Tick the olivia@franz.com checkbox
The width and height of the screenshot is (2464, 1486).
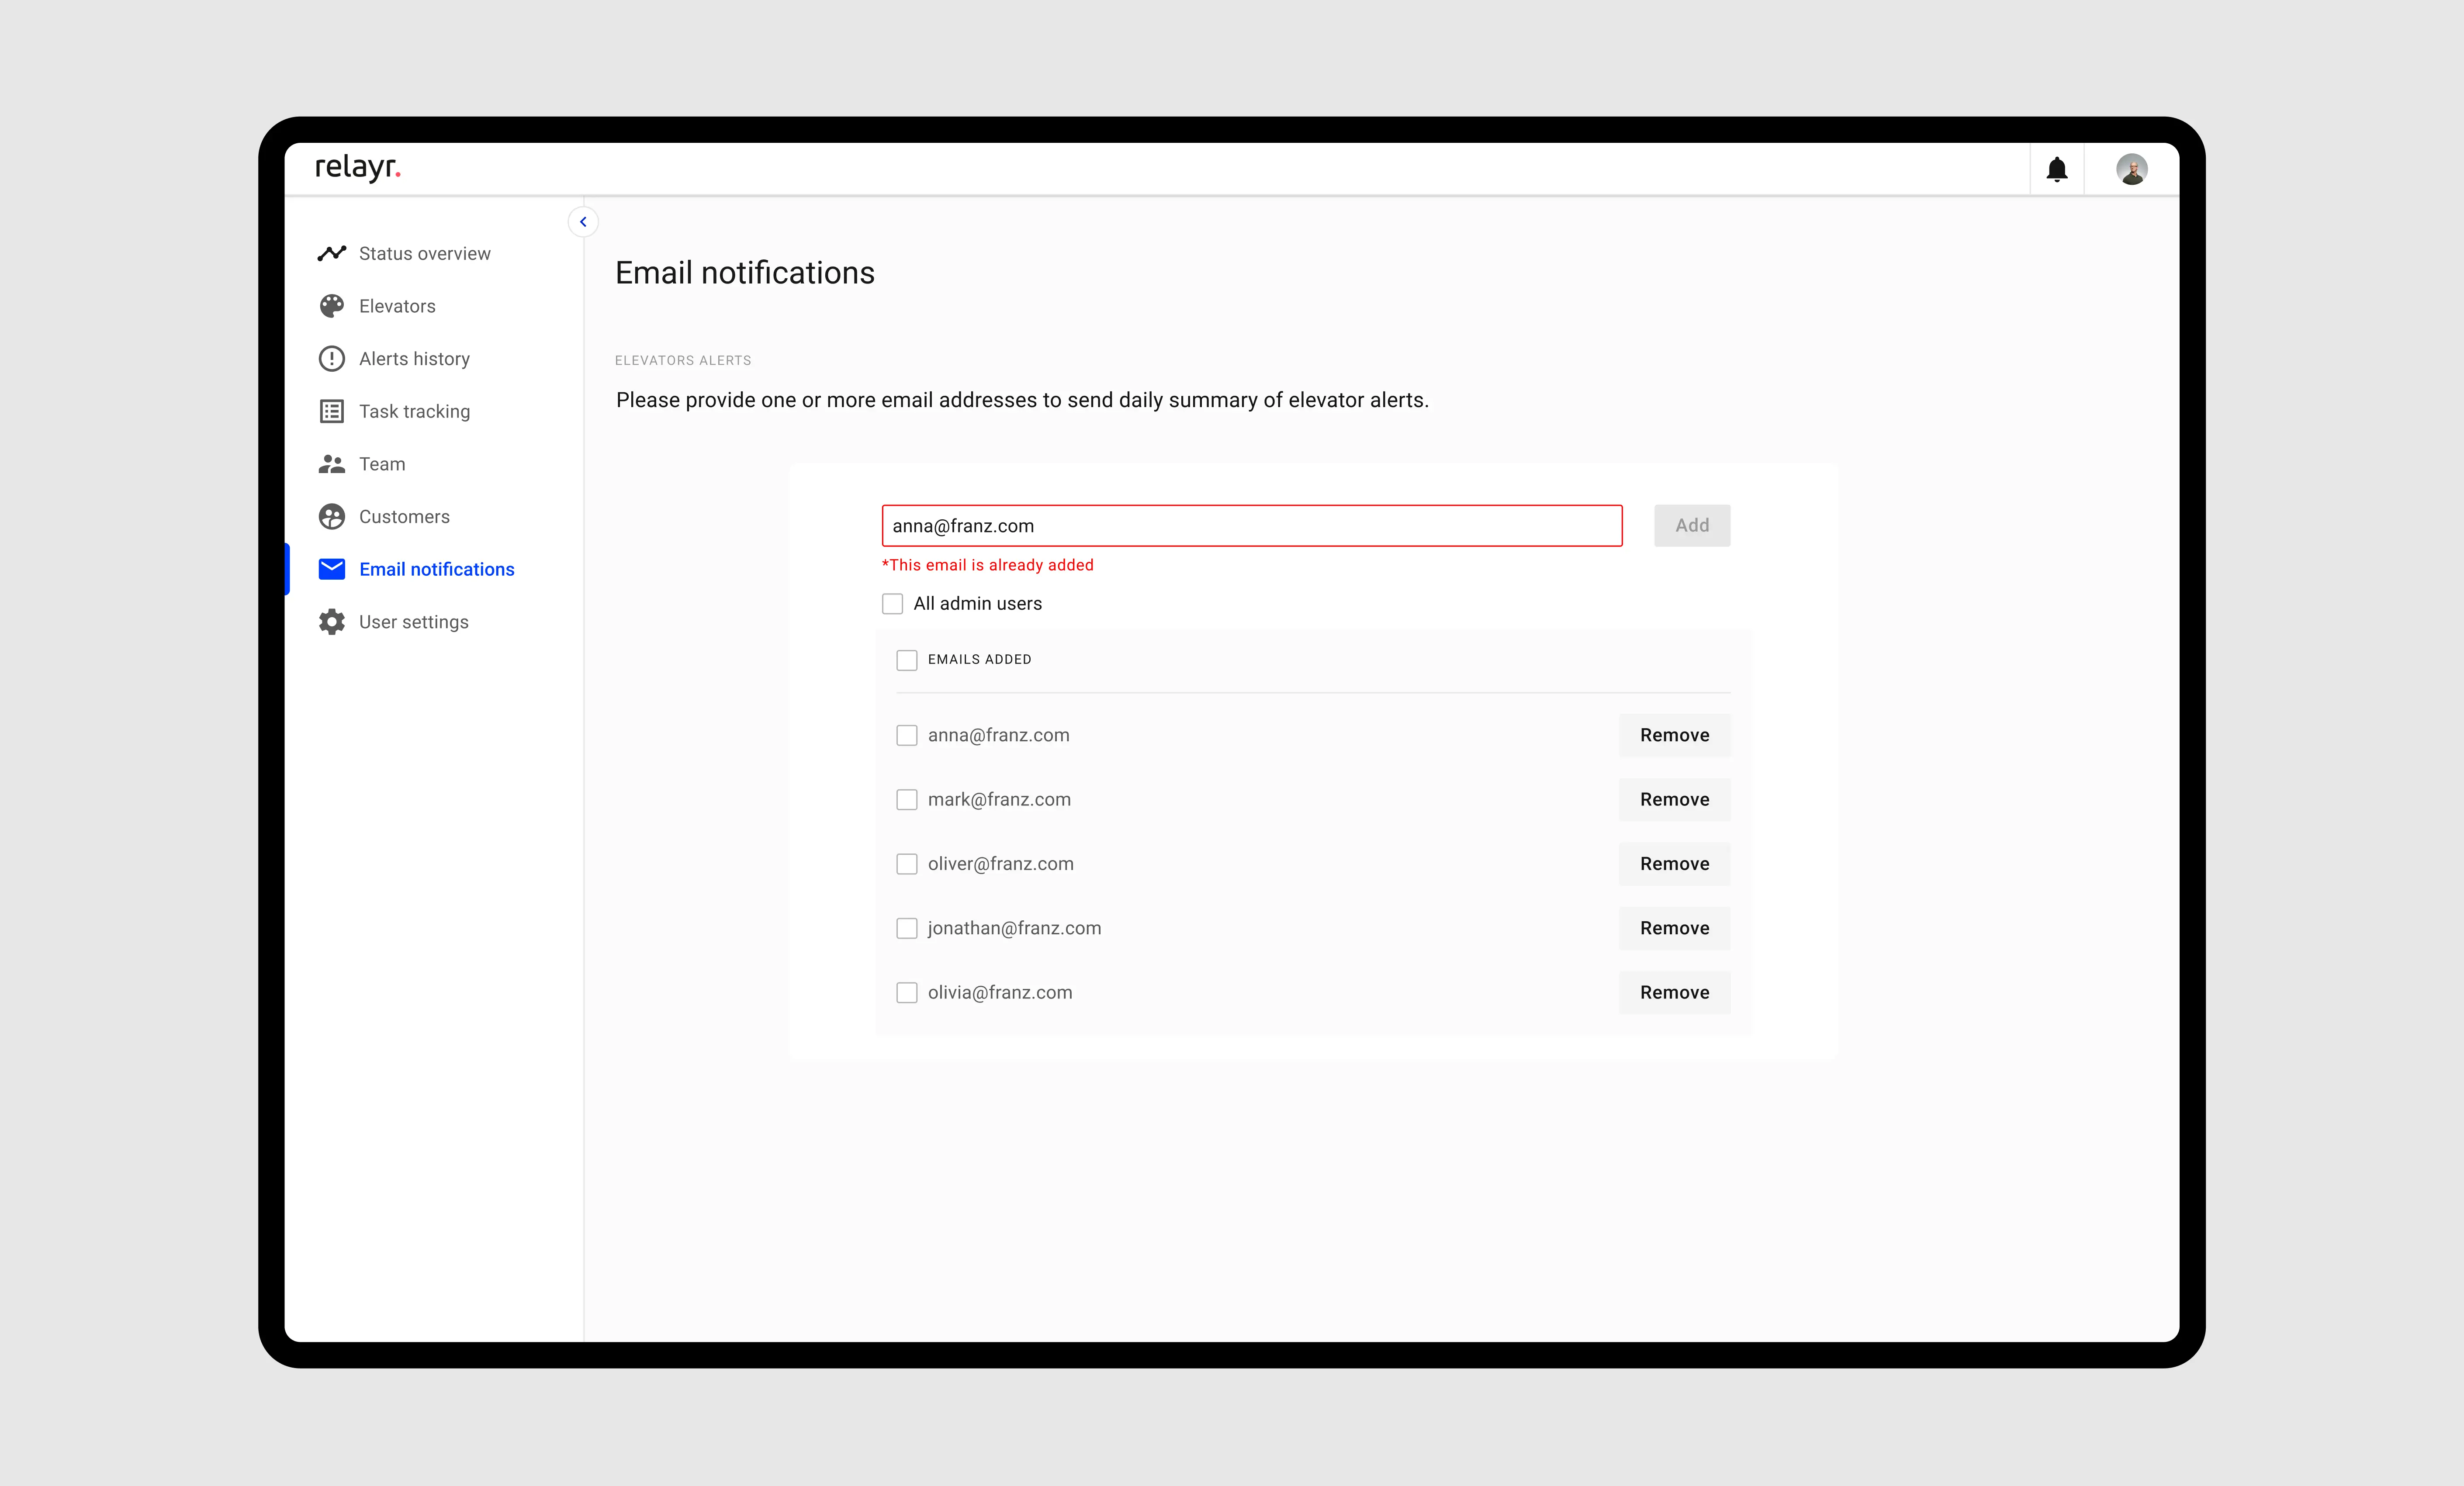pyautogui.click(x=906, y=993)
